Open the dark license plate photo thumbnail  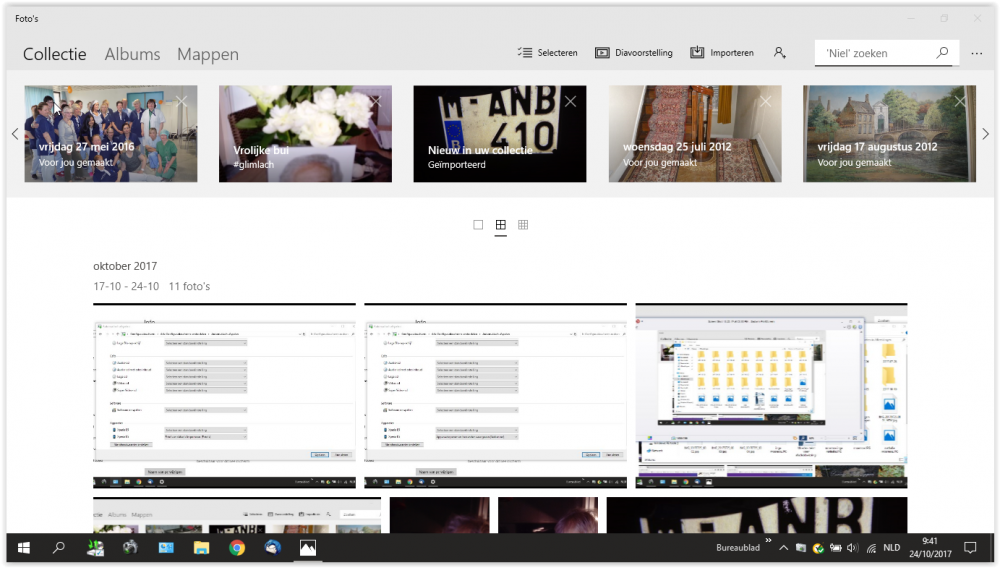(757, 515)
